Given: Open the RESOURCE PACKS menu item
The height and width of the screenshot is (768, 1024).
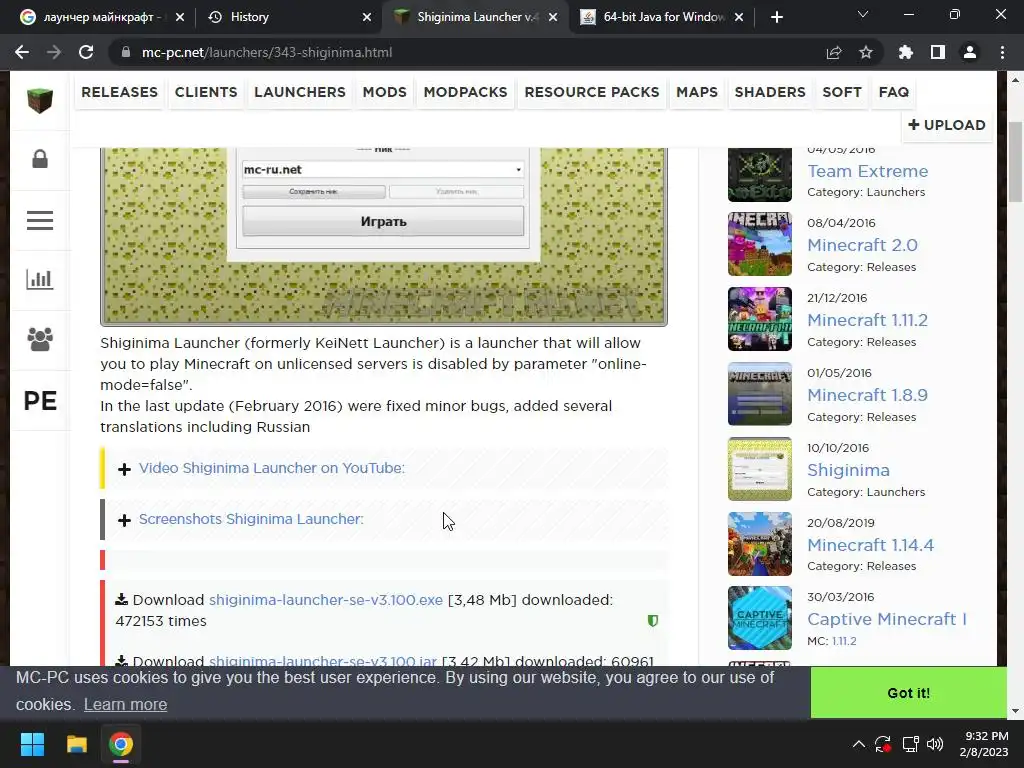Looking at the screenshot, I should 592,92.
